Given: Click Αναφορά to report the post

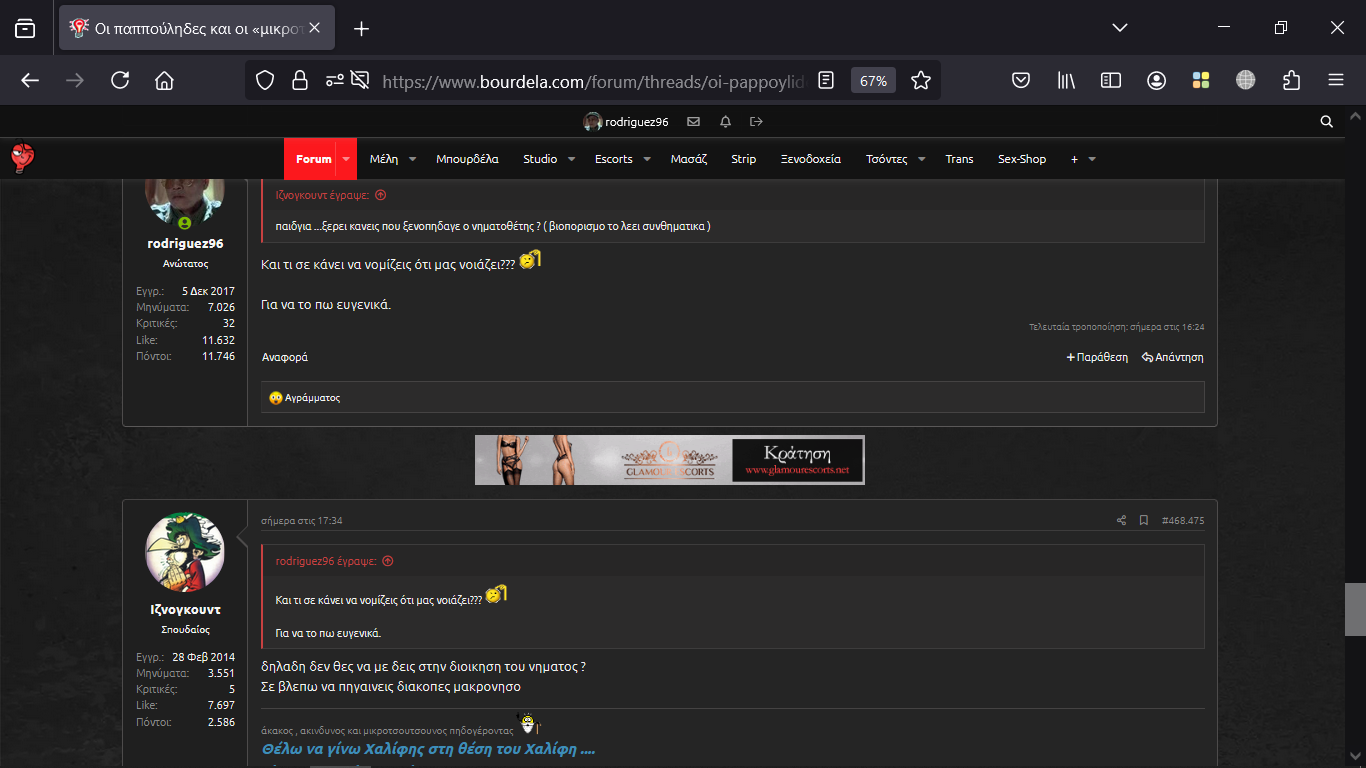Looking at the screenshot, I should [285, 357].
